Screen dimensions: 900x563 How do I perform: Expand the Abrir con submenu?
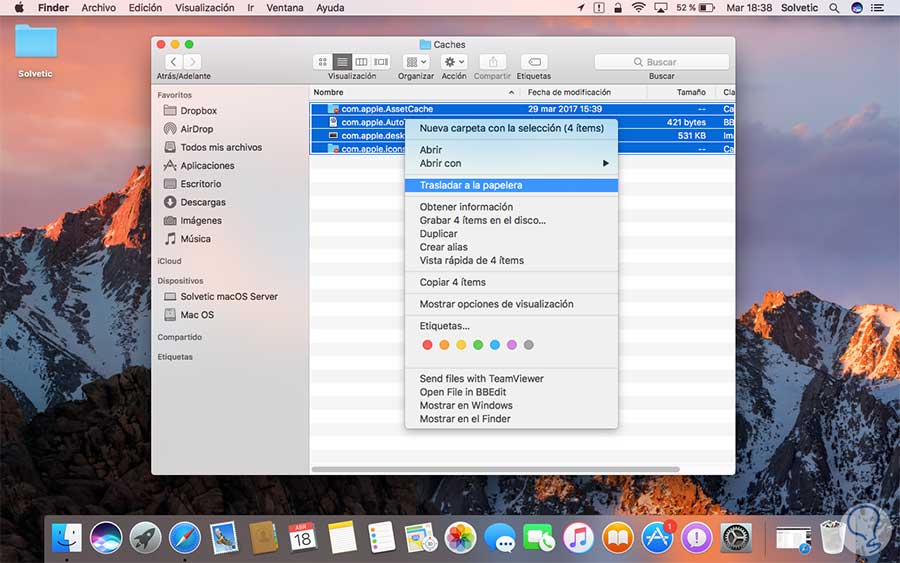[511, 164]
